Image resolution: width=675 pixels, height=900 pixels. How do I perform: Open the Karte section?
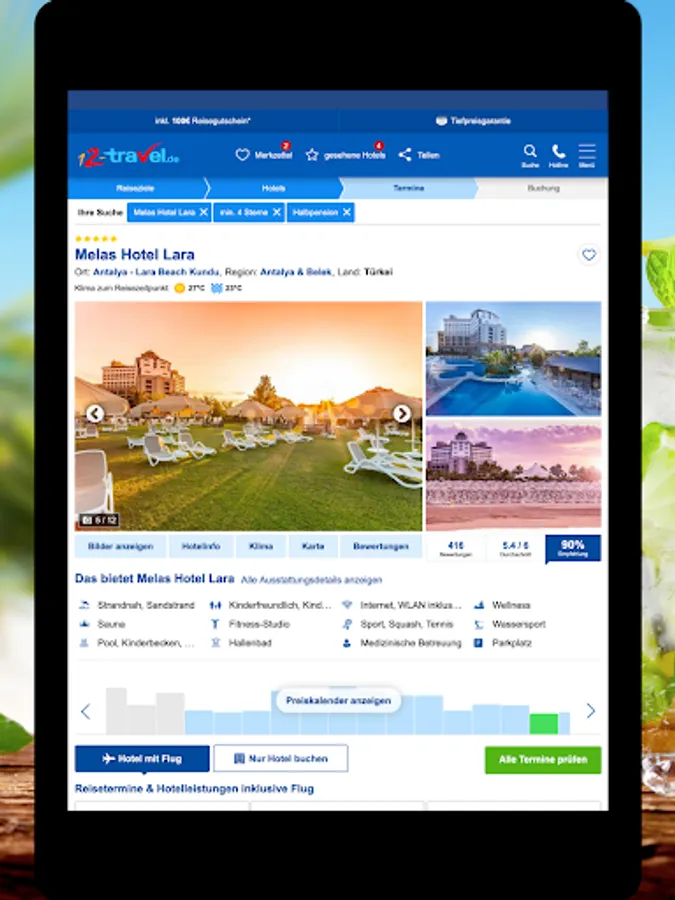pyautogui.click(x=313, y=546)
